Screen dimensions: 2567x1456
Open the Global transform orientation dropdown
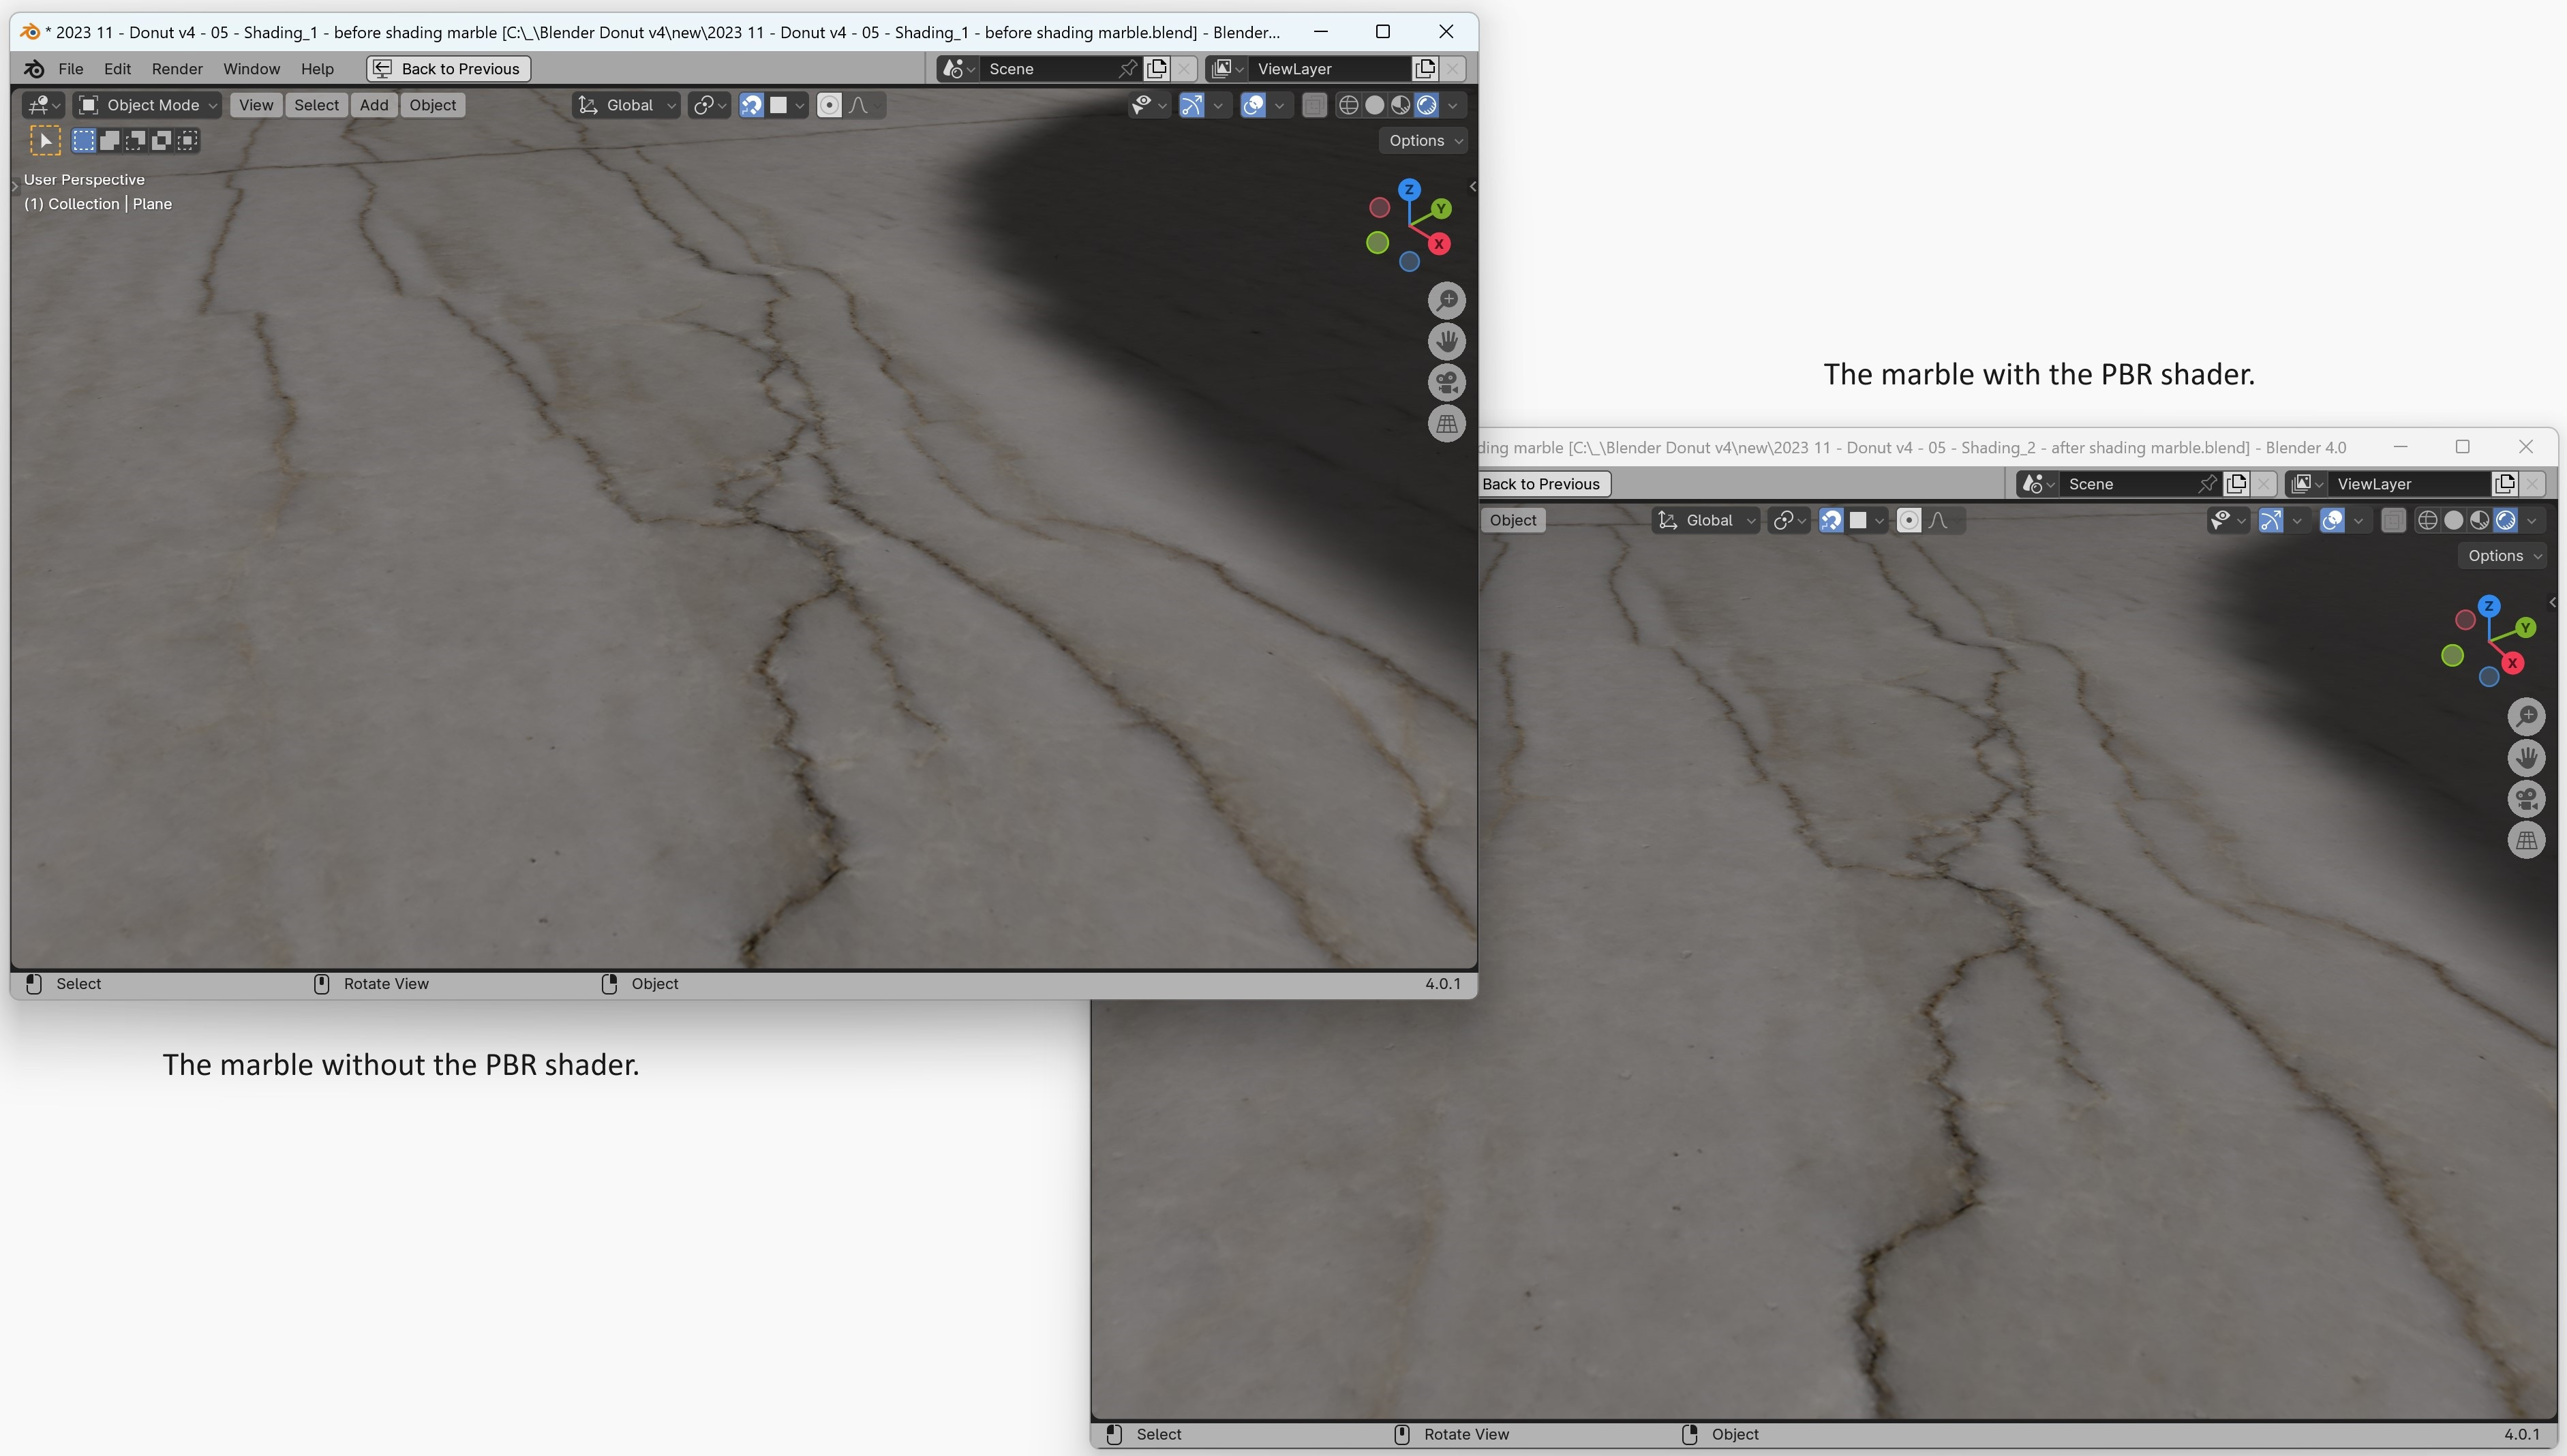point(625,104)
